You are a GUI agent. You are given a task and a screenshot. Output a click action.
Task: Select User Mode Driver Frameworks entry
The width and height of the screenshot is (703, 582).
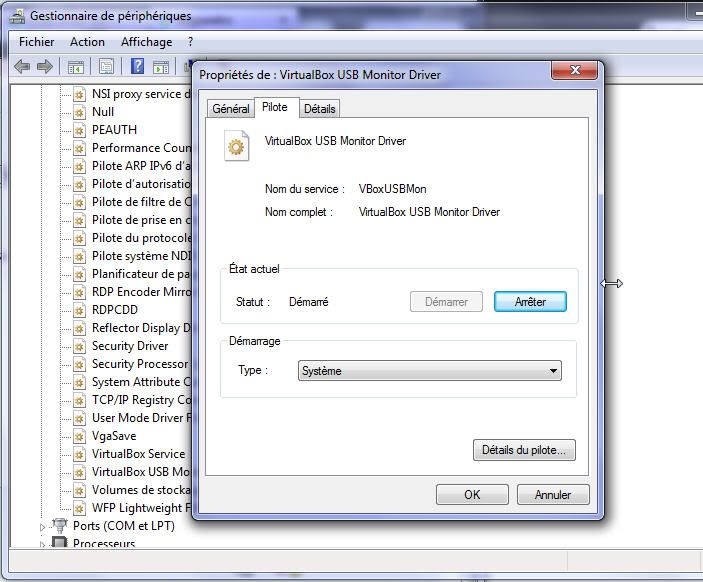coord(141,418)
